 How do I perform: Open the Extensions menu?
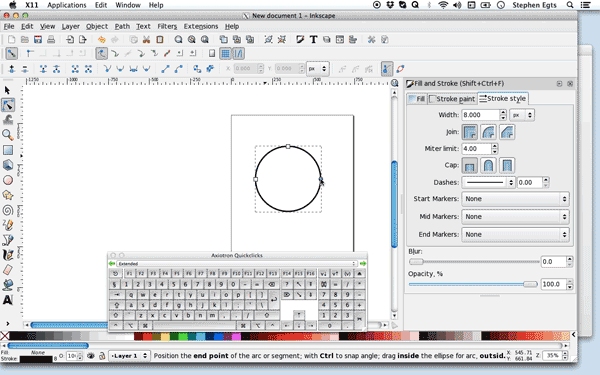[x=201, y=26]
